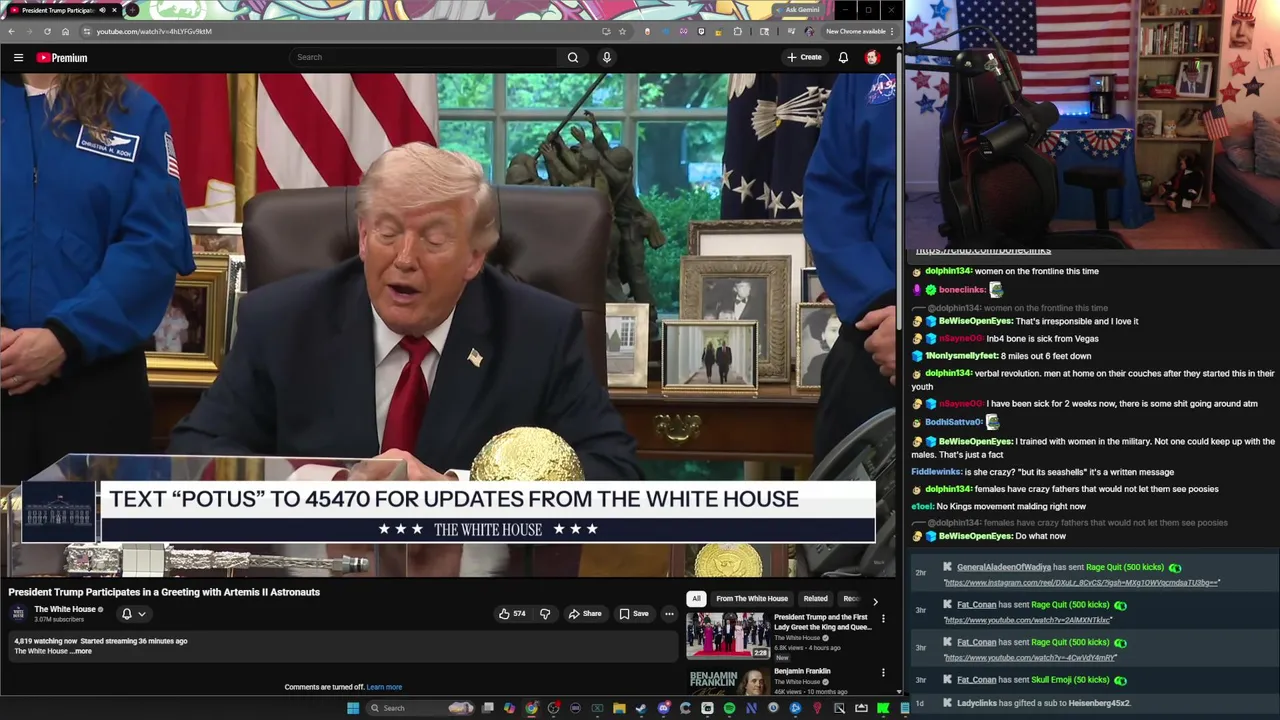Viewport: 1280px width, 720px height.
Task: Select the Related chip
Action: click(815, 599)
